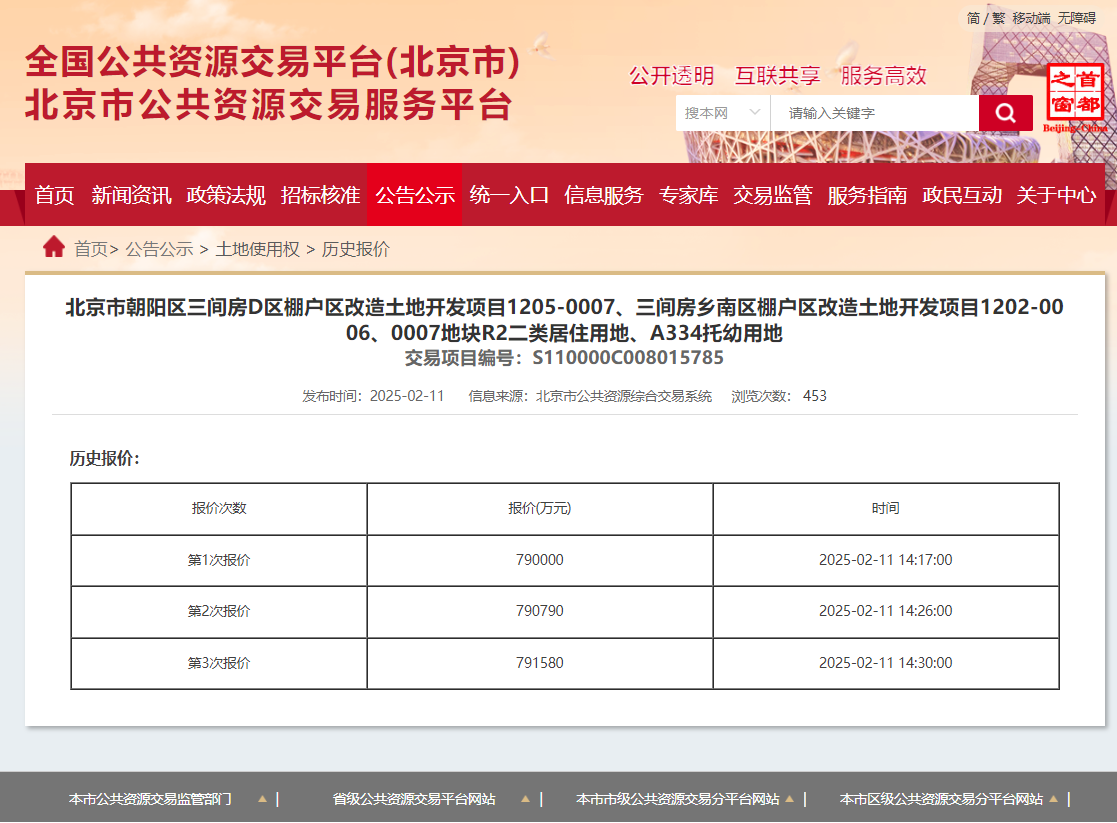Expand 本市公共资源交易监管部门 footer list

click(x=261, y=799)
